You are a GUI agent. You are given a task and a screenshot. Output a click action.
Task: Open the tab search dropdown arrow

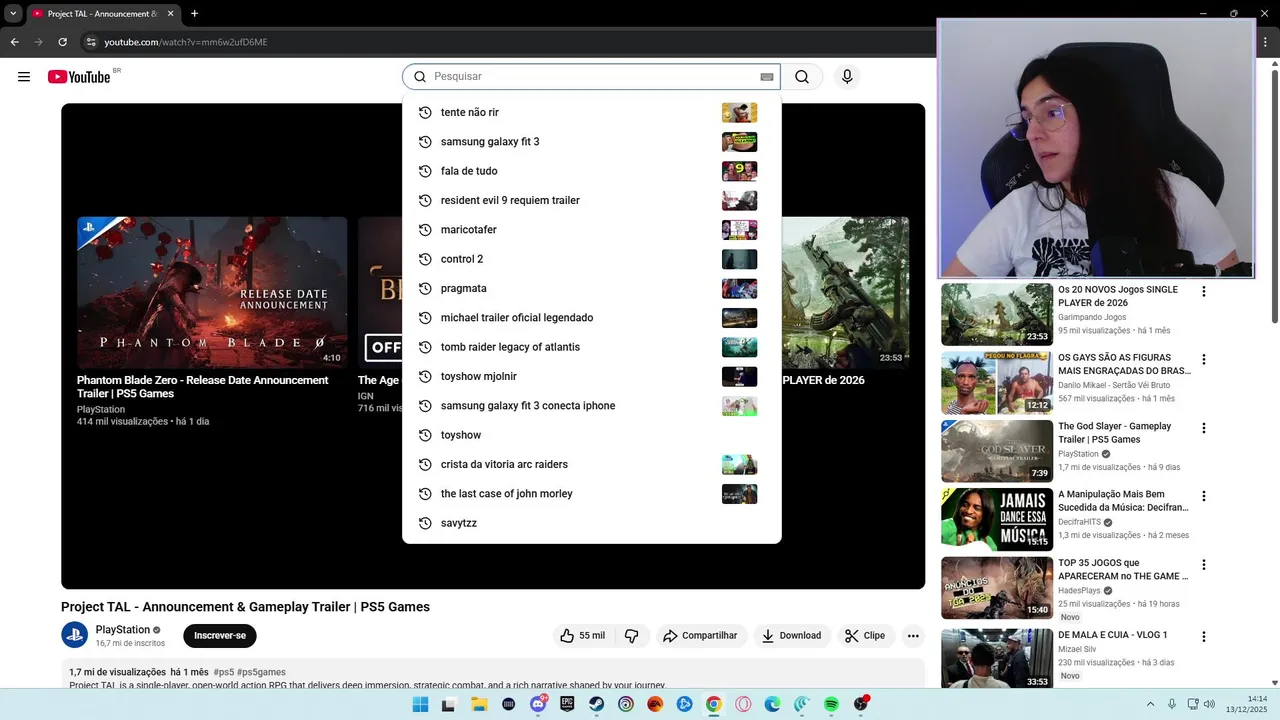[x=13, y=14]
